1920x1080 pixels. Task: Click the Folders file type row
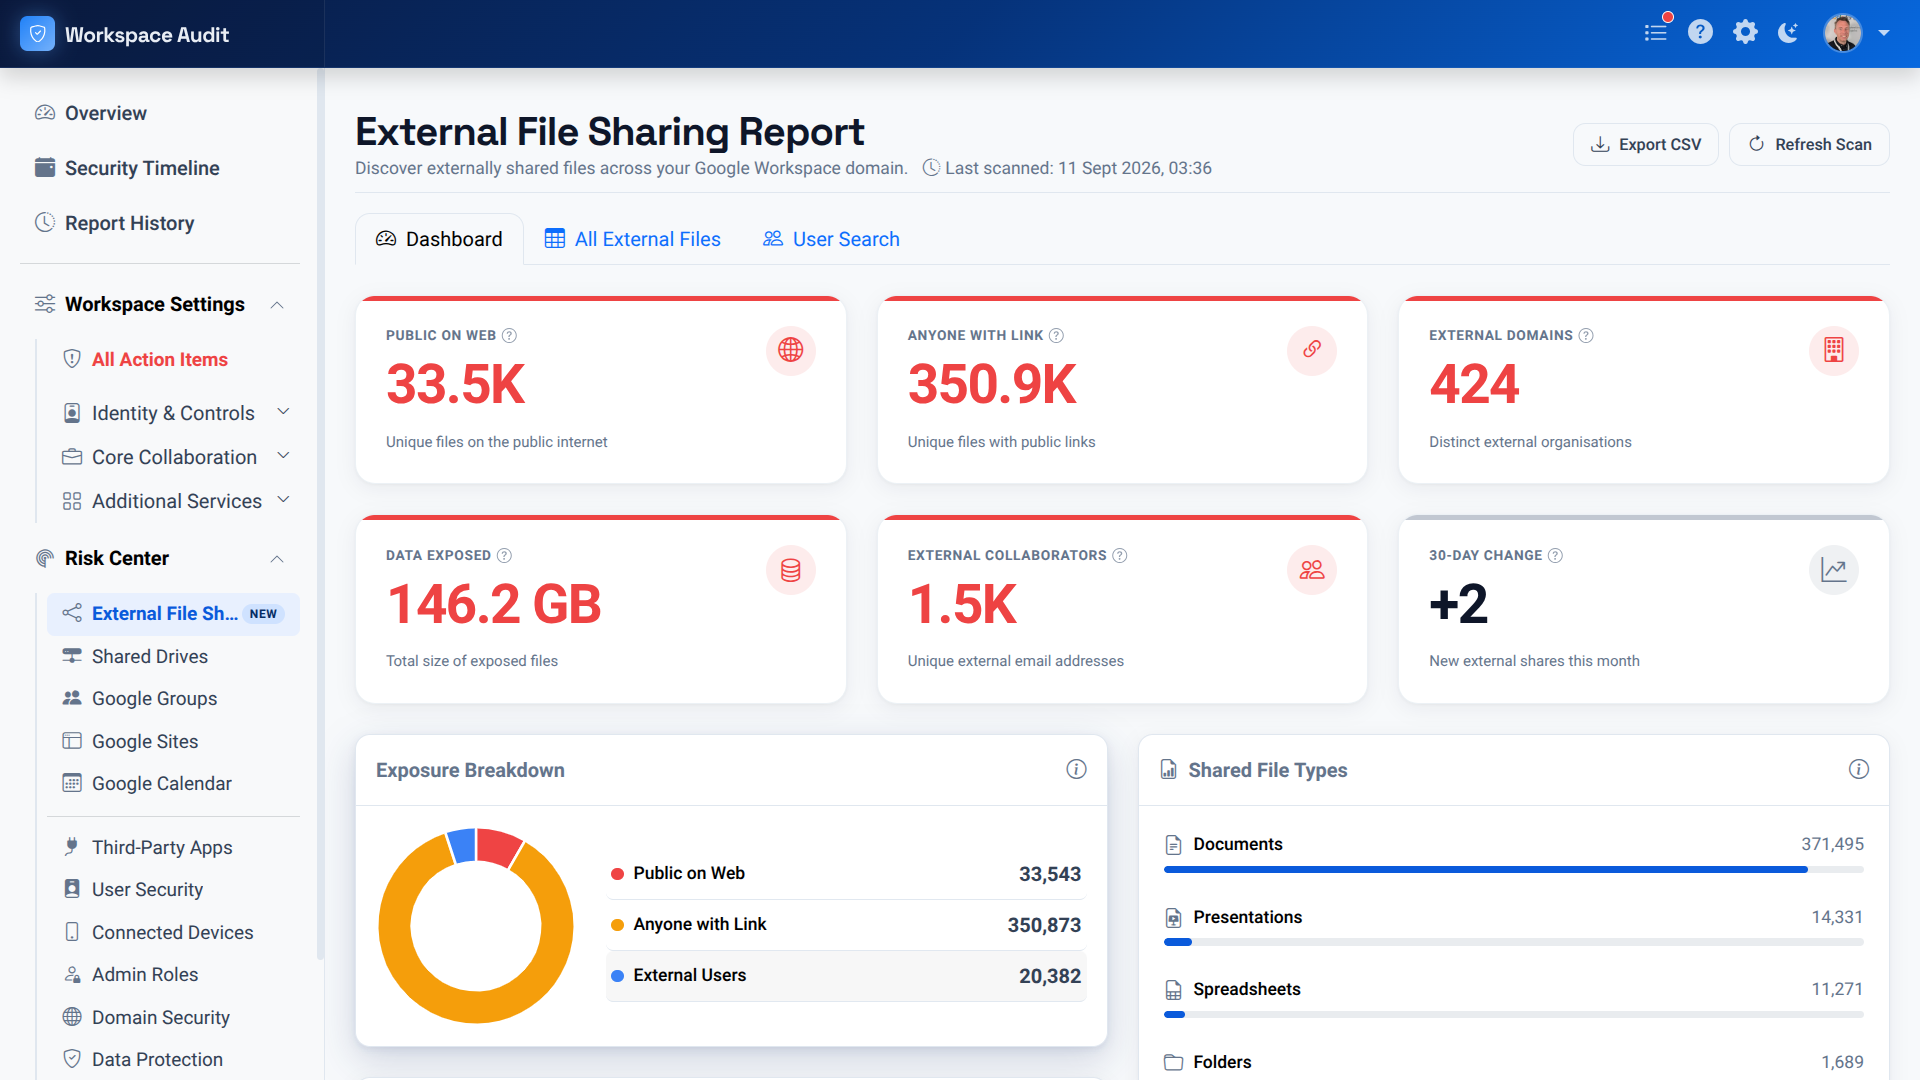pyautogui.click(x=1514, y=1062)
